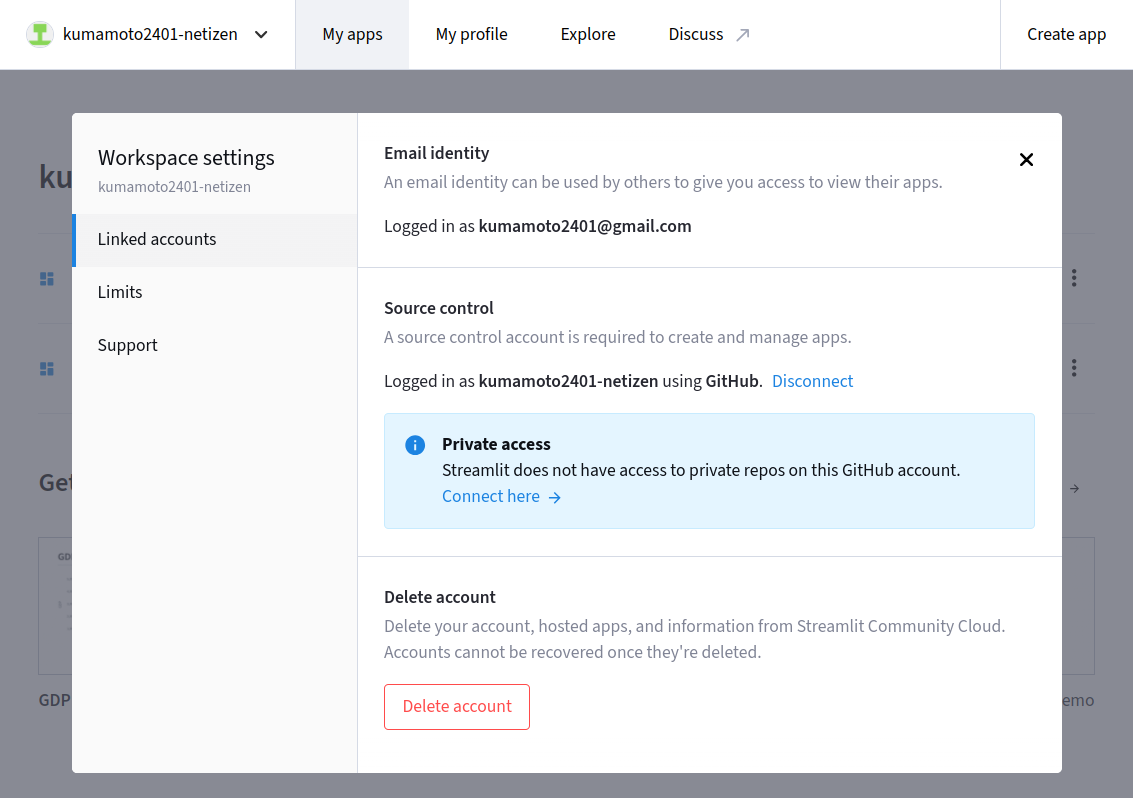This screenshot has width=1133, height=798.
Task: Click the Connect here link
Action: (x=501, y=497)
